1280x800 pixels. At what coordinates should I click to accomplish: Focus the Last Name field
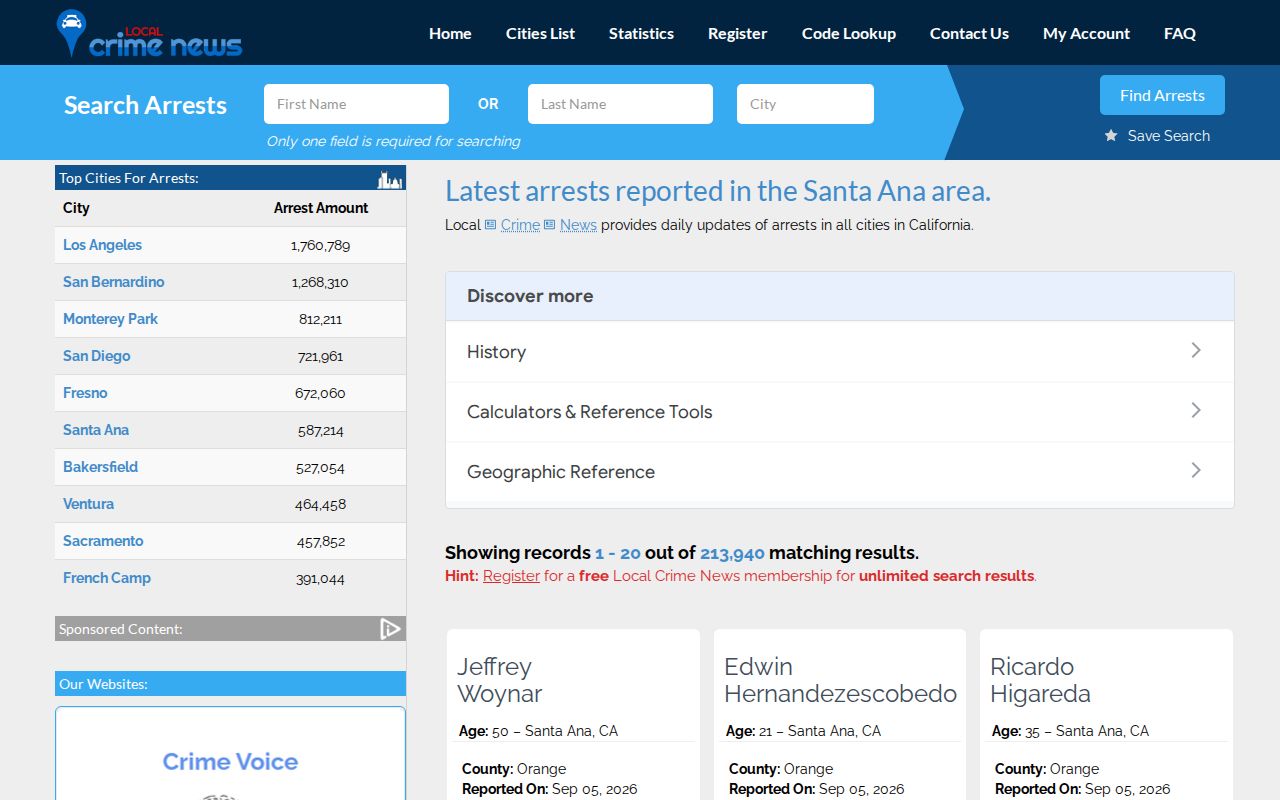click(x=620, y=104)
